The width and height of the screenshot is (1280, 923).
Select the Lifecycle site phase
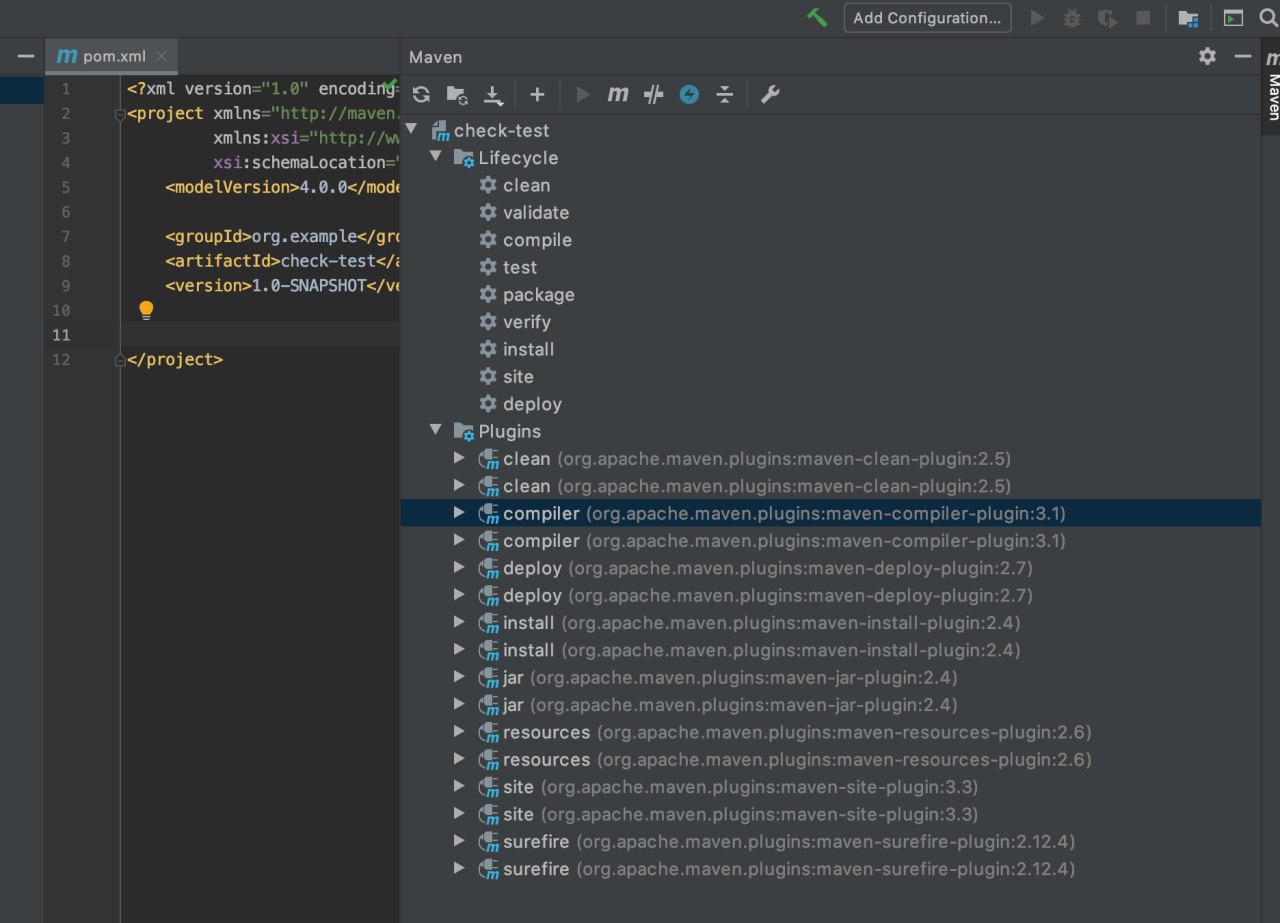tap(518, 376)
